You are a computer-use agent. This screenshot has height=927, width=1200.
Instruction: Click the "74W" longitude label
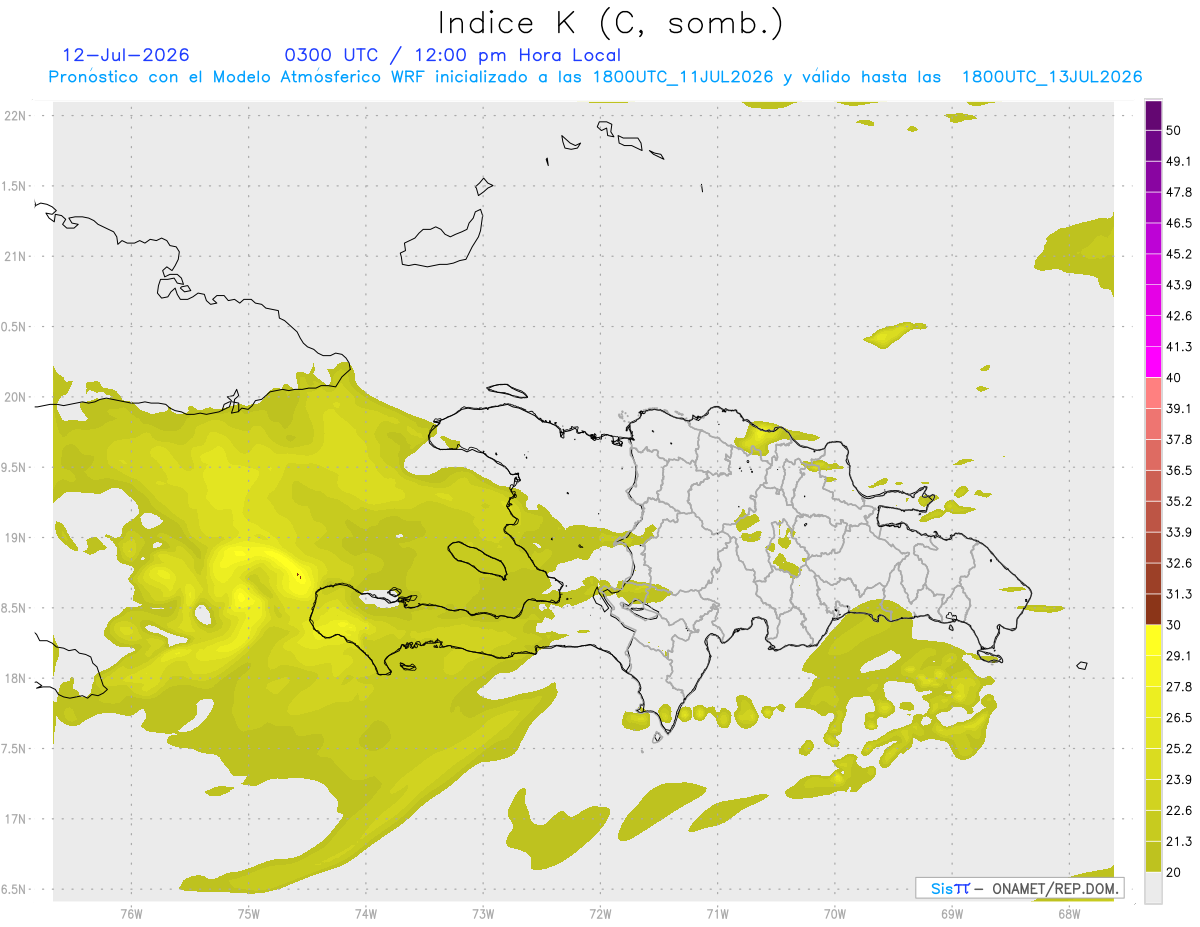tap(365, 914)
